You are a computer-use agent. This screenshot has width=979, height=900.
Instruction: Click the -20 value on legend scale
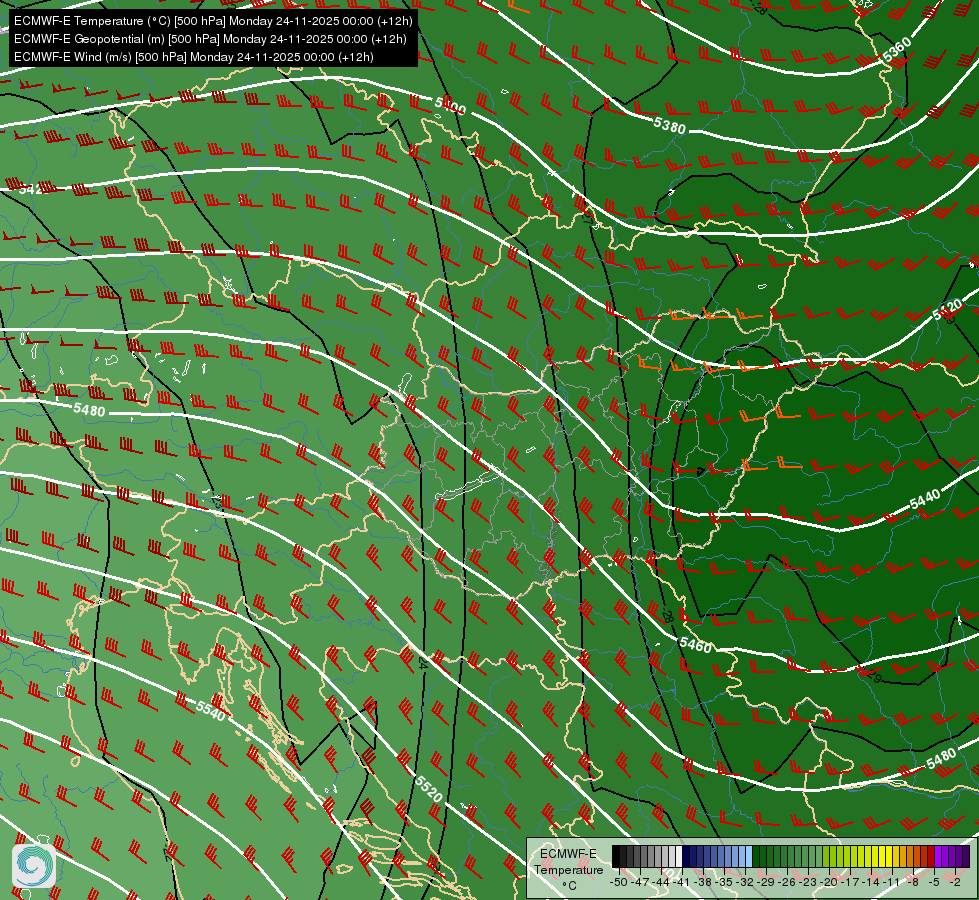click(829, 882)
